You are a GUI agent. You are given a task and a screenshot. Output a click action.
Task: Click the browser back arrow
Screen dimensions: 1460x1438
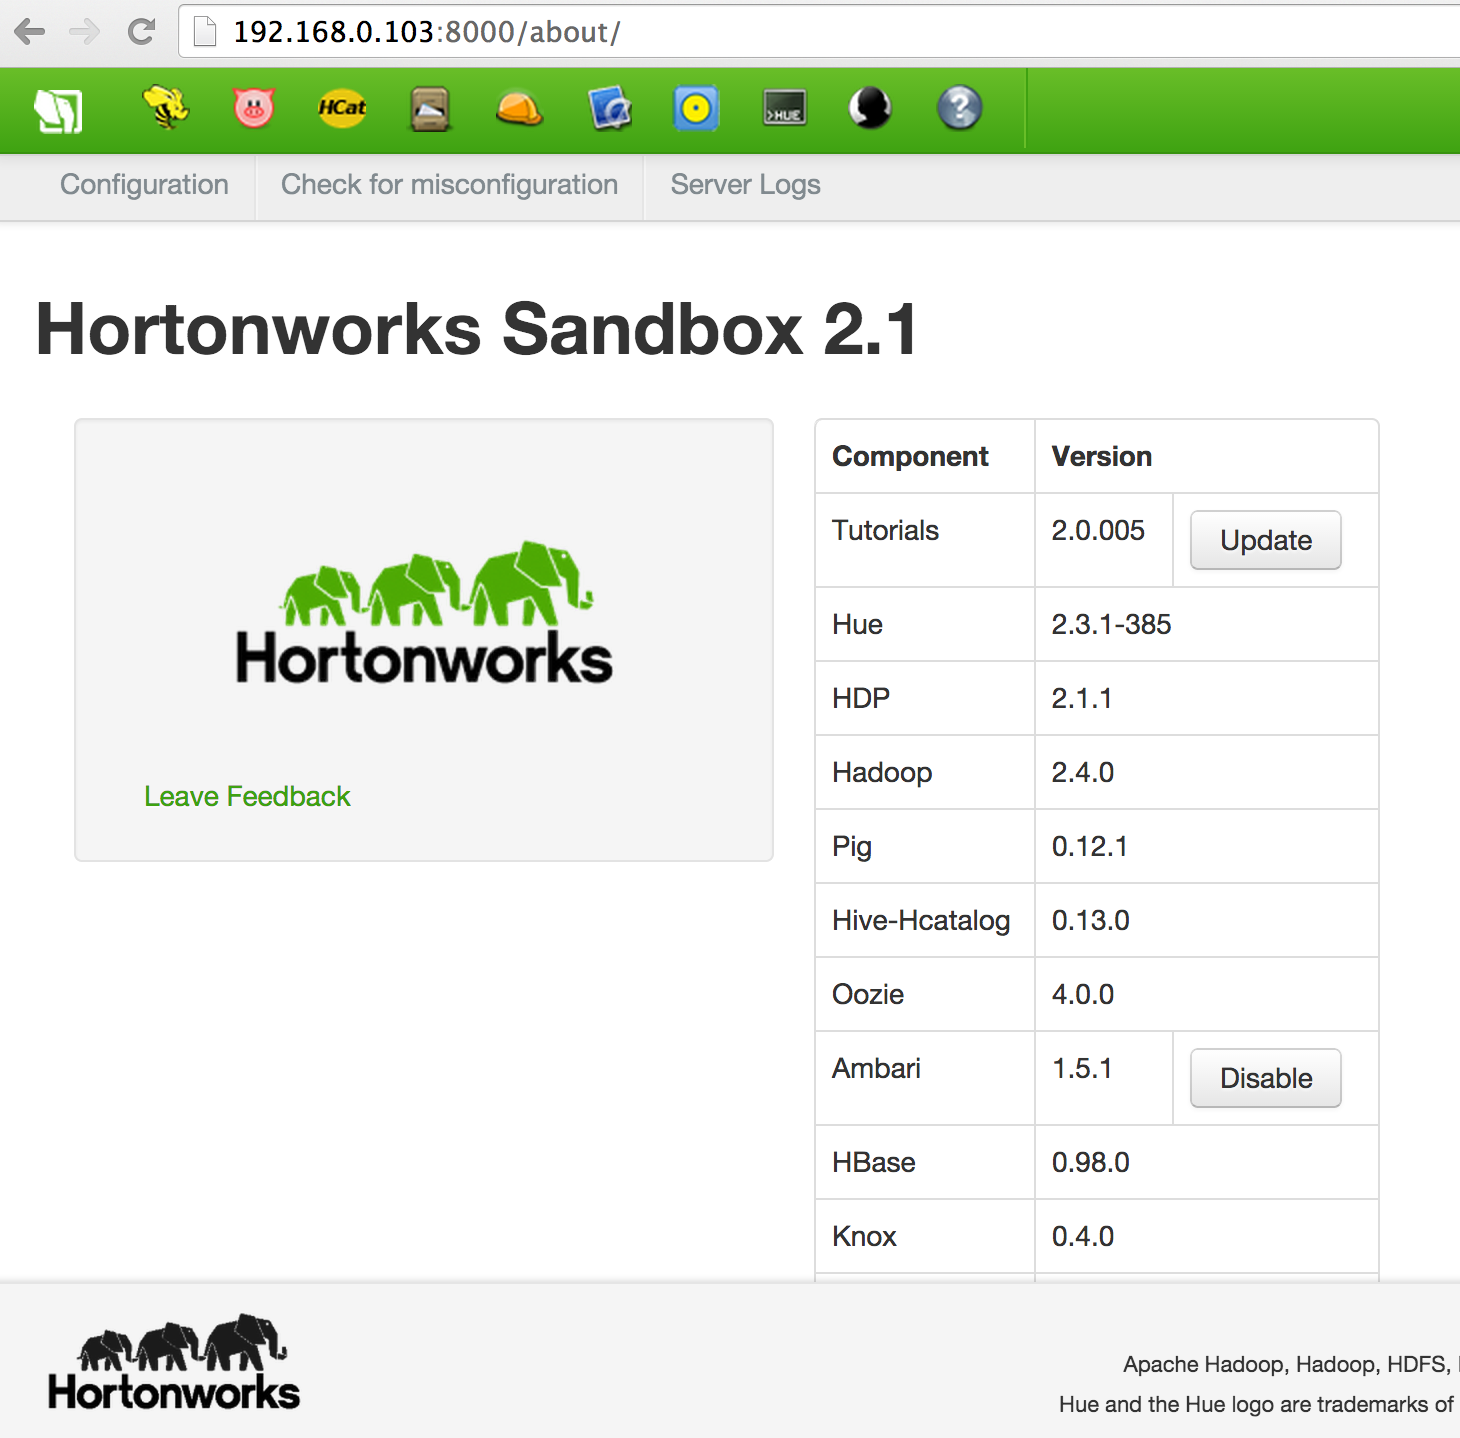[30, 32]
